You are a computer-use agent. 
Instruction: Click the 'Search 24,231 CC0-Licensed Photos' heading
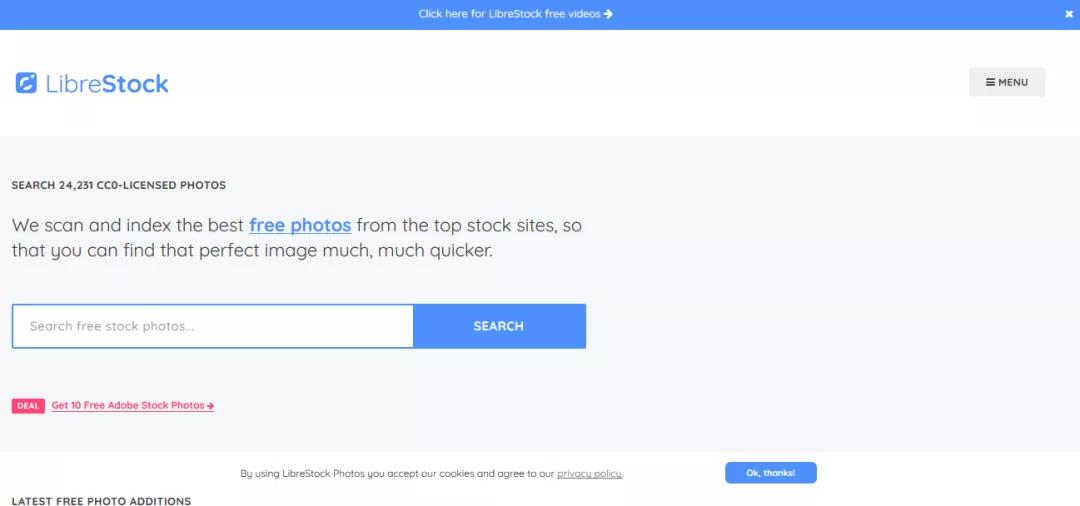coord(118,185)
